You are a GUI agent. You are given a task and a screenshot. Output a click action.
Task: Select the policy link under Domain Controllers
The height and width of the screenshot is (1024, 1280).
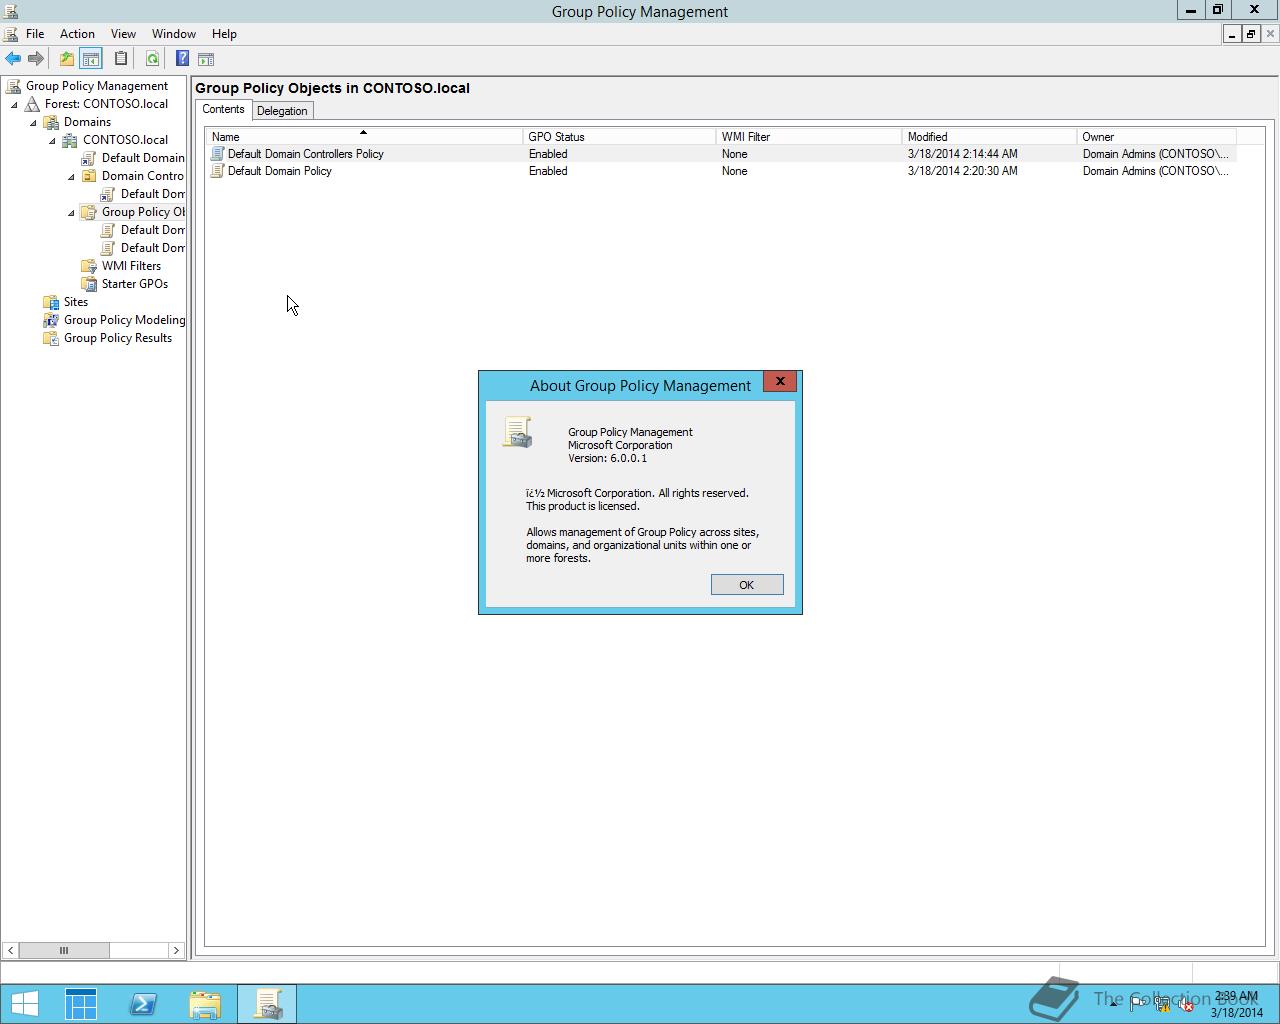152,194
